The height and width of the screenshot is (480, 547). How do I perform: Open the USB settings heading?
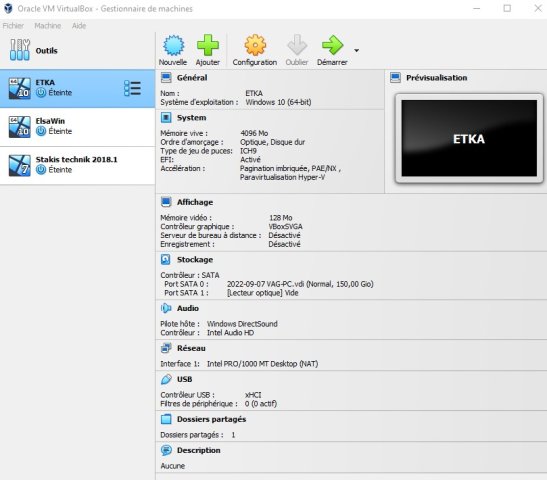pos(185,379)
